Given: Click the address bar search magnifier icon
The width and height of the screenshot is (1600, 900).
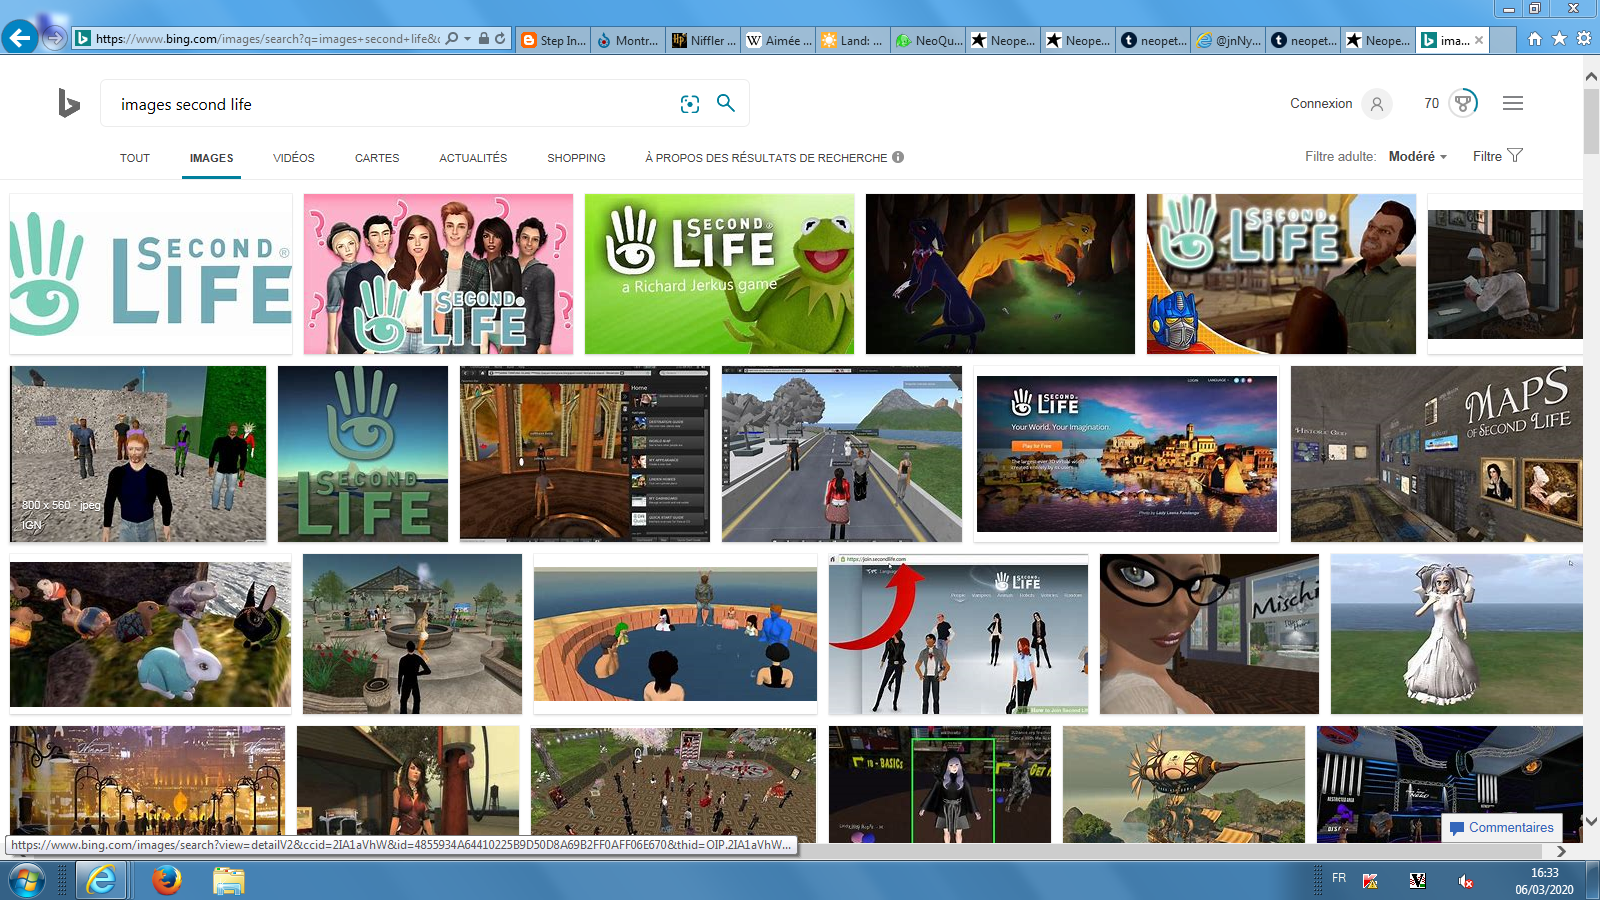Looking at the screenshot, I should click(452, 39).
